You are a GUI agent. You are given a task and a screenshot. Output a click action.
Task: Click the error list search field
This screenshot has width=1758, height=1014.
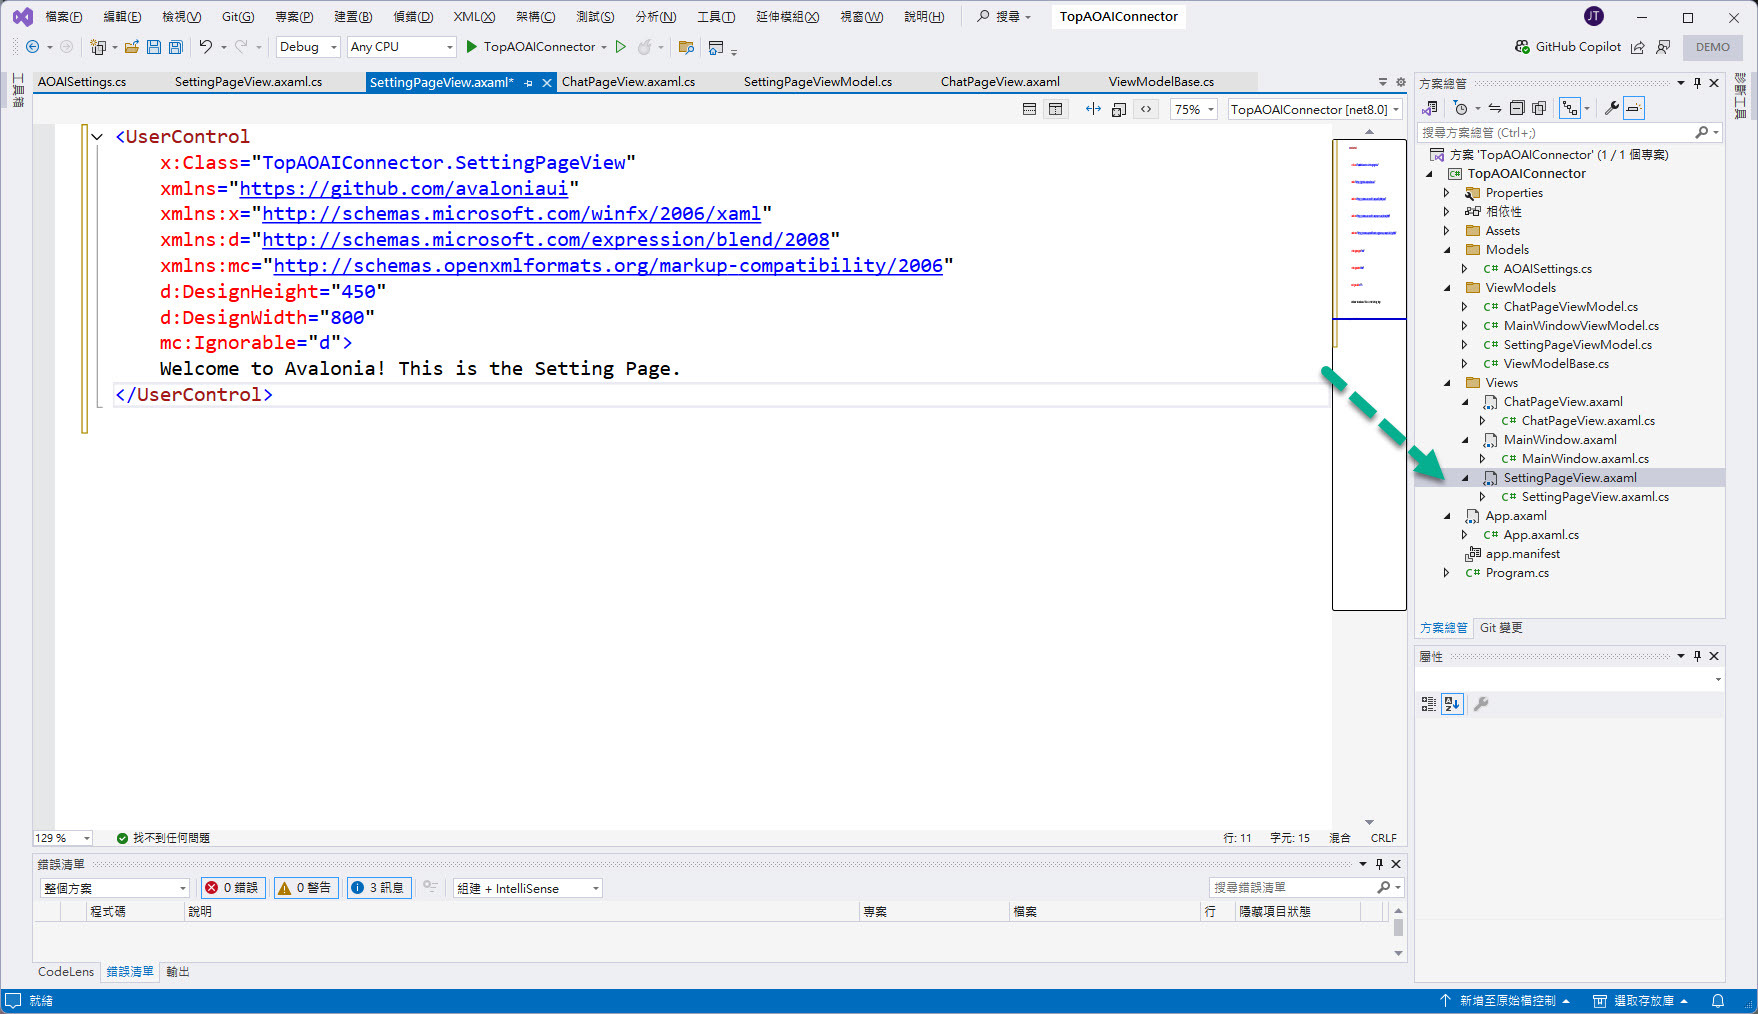1292,888
